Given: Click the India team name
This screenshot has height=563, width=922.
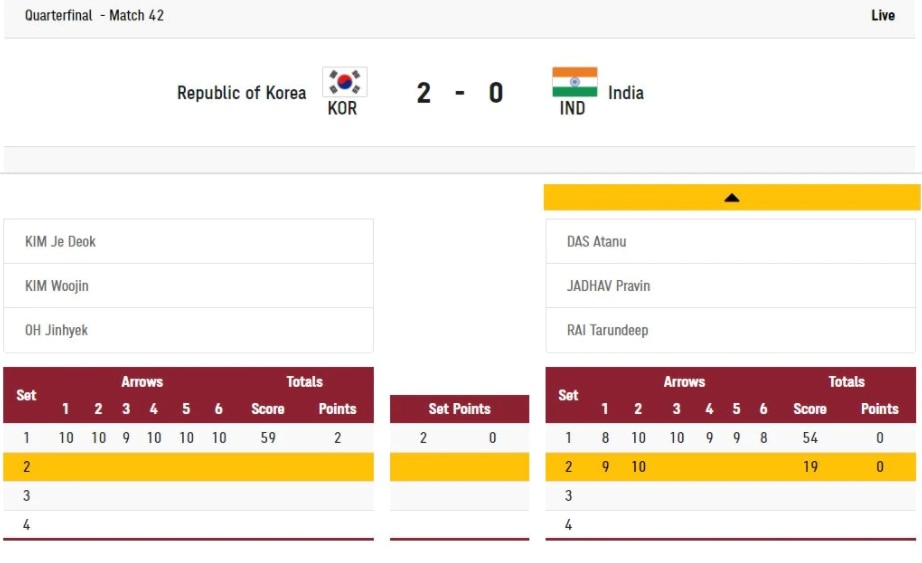Looking at the screenshot, I should tap(626, 93).
